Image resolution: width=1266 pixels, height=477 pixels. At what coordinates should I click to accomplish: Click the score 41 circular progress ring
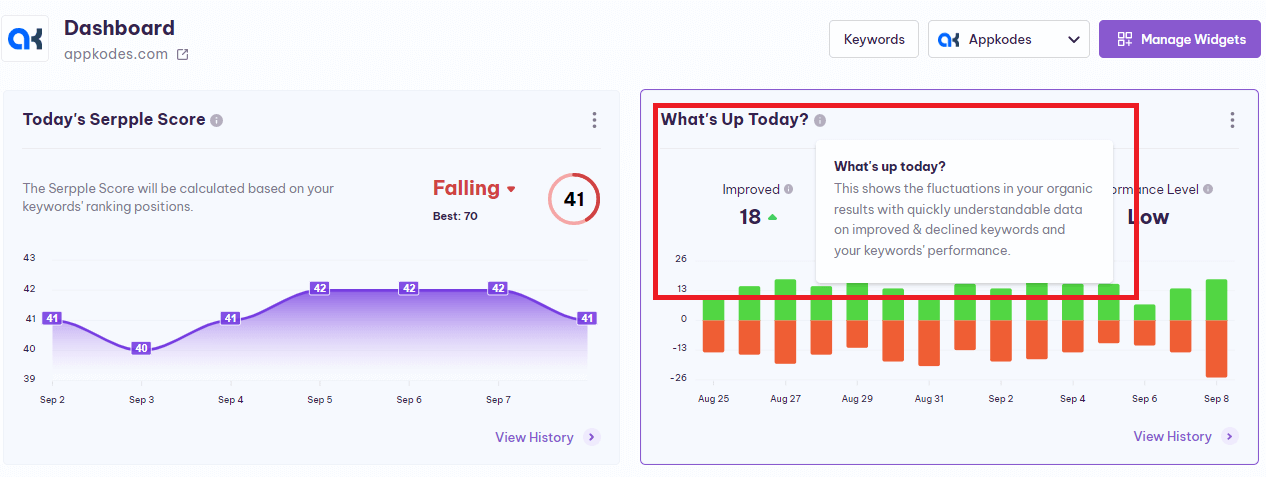tap(574, 199)
